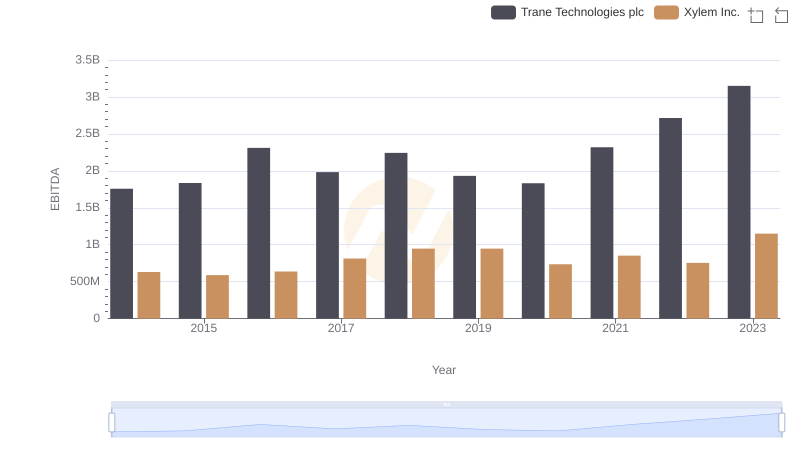
Task: Click the 1B y-axis label
Action: click(92, 244)
